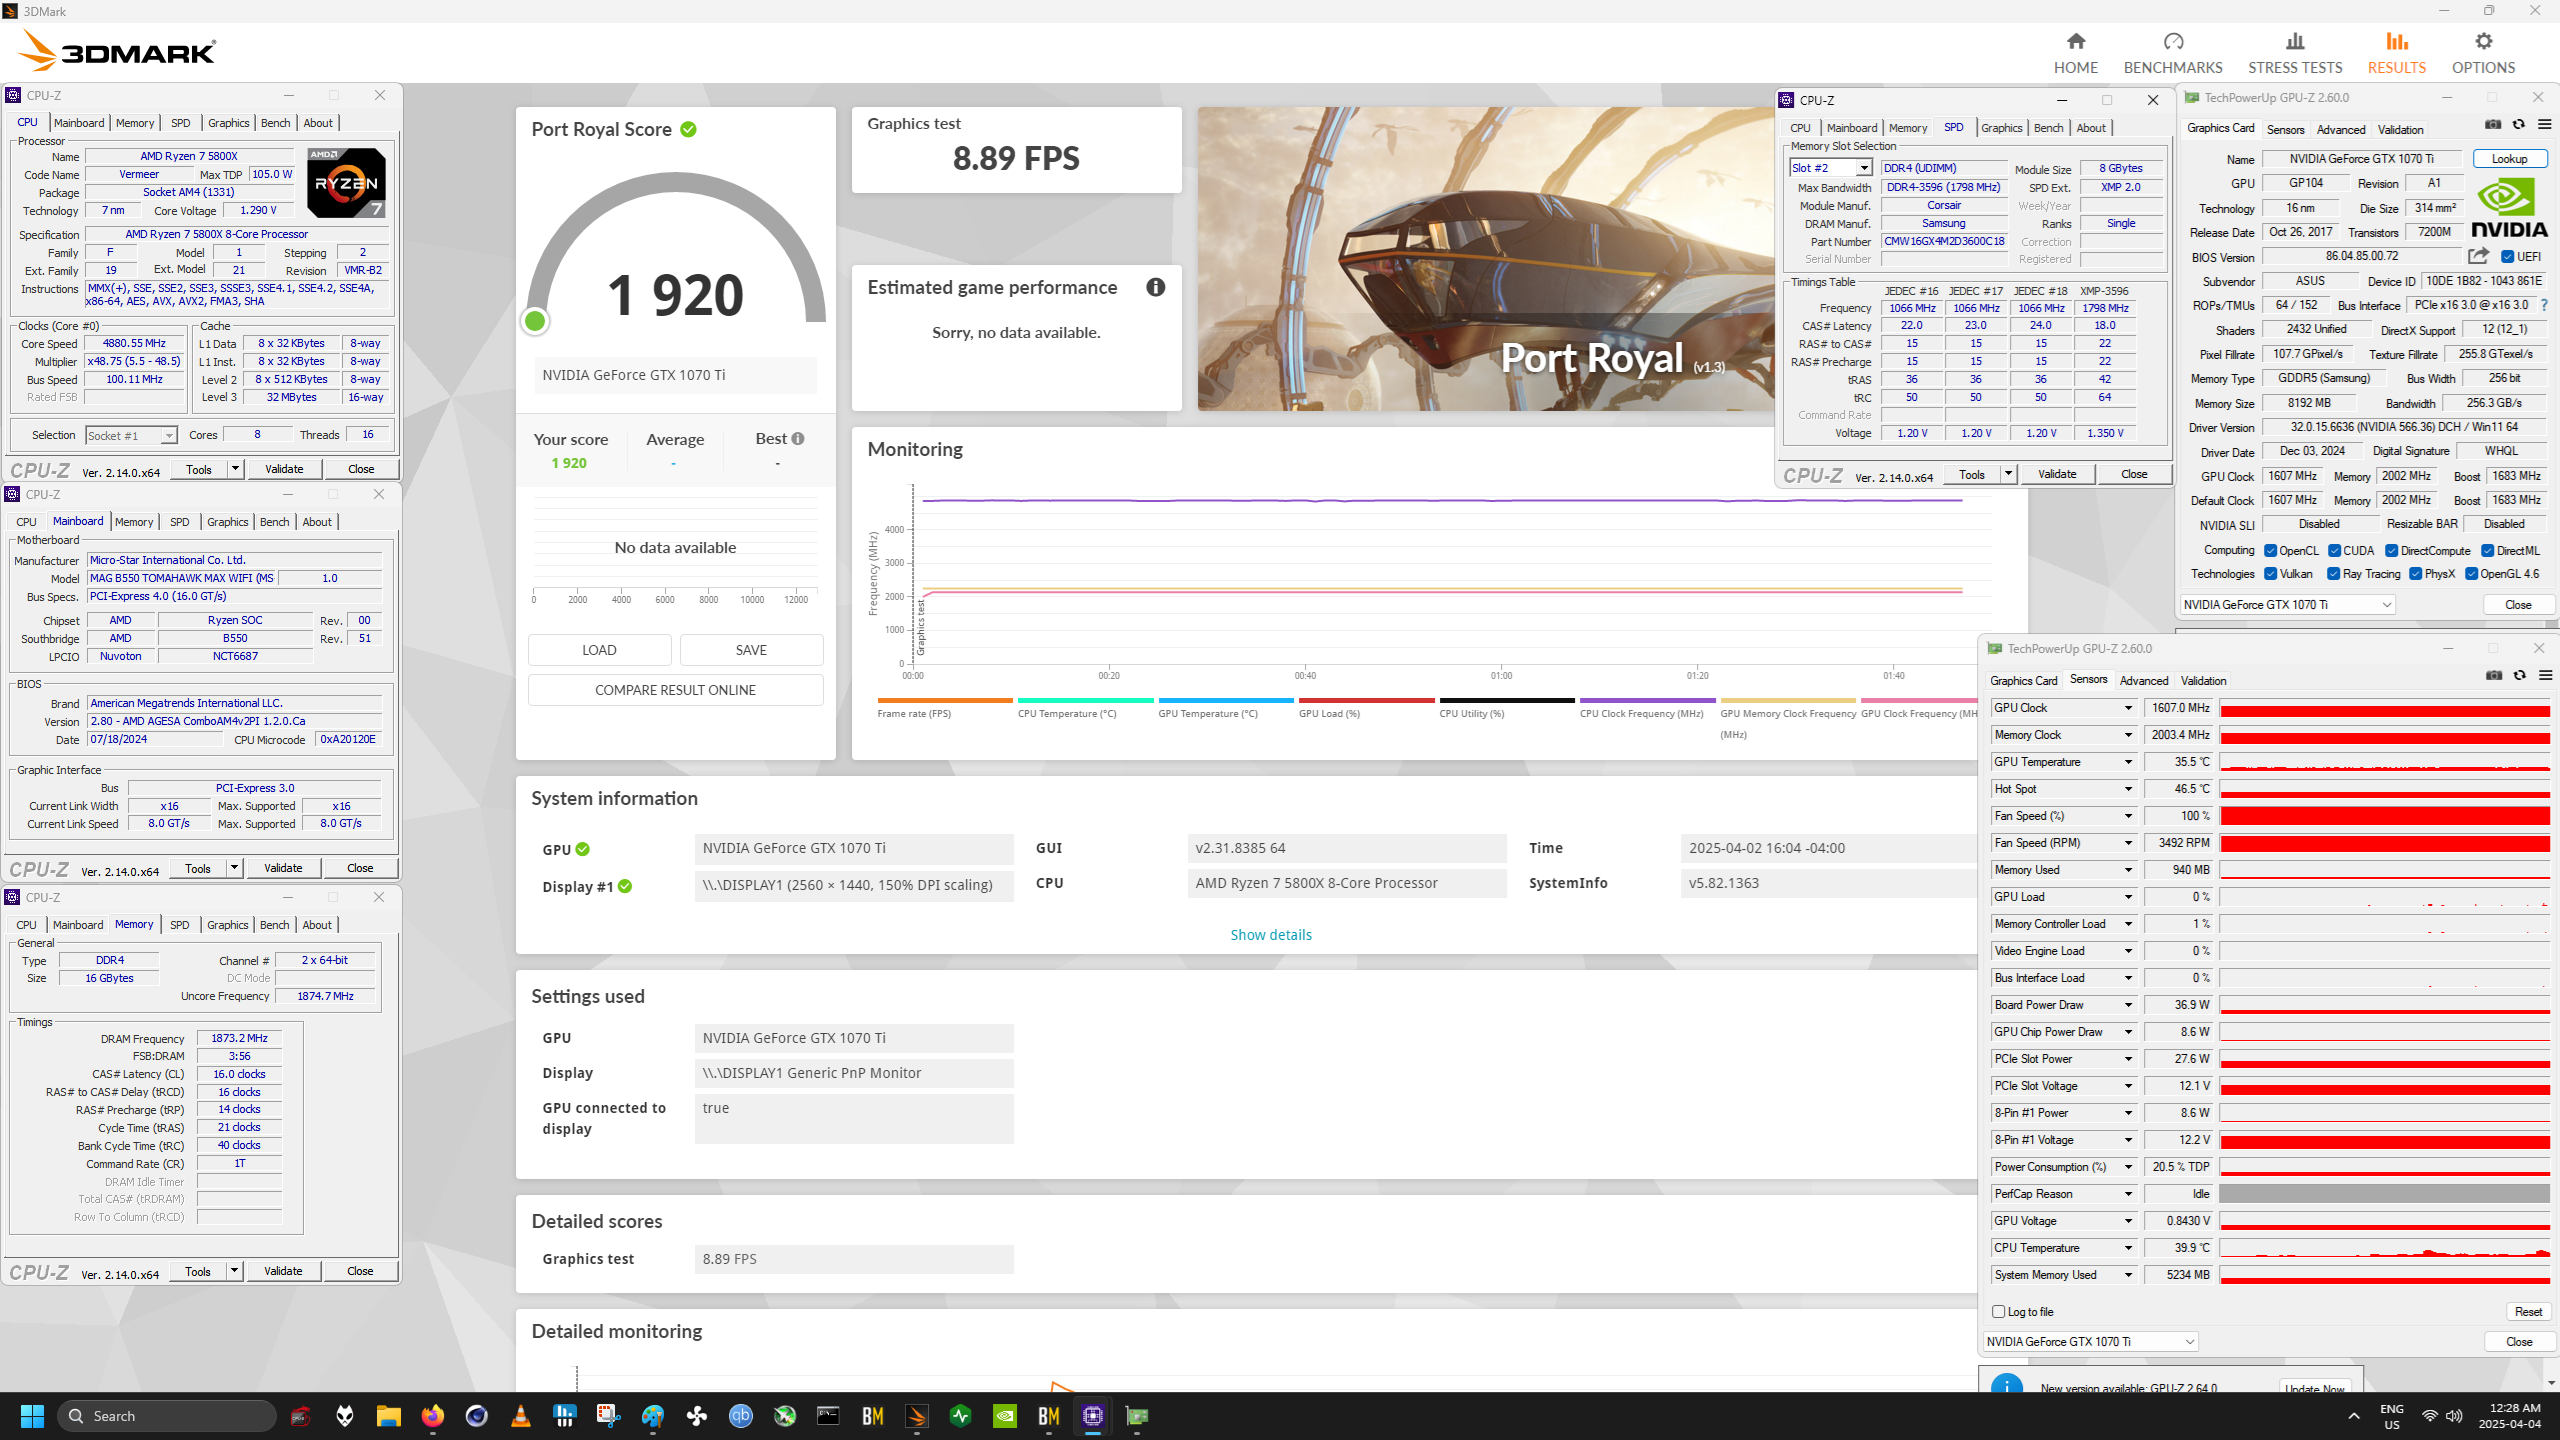Click the Port Royal benchmark thumbnail
The height and width of the screenshot is (1440, 2560).
[1485, 259]
